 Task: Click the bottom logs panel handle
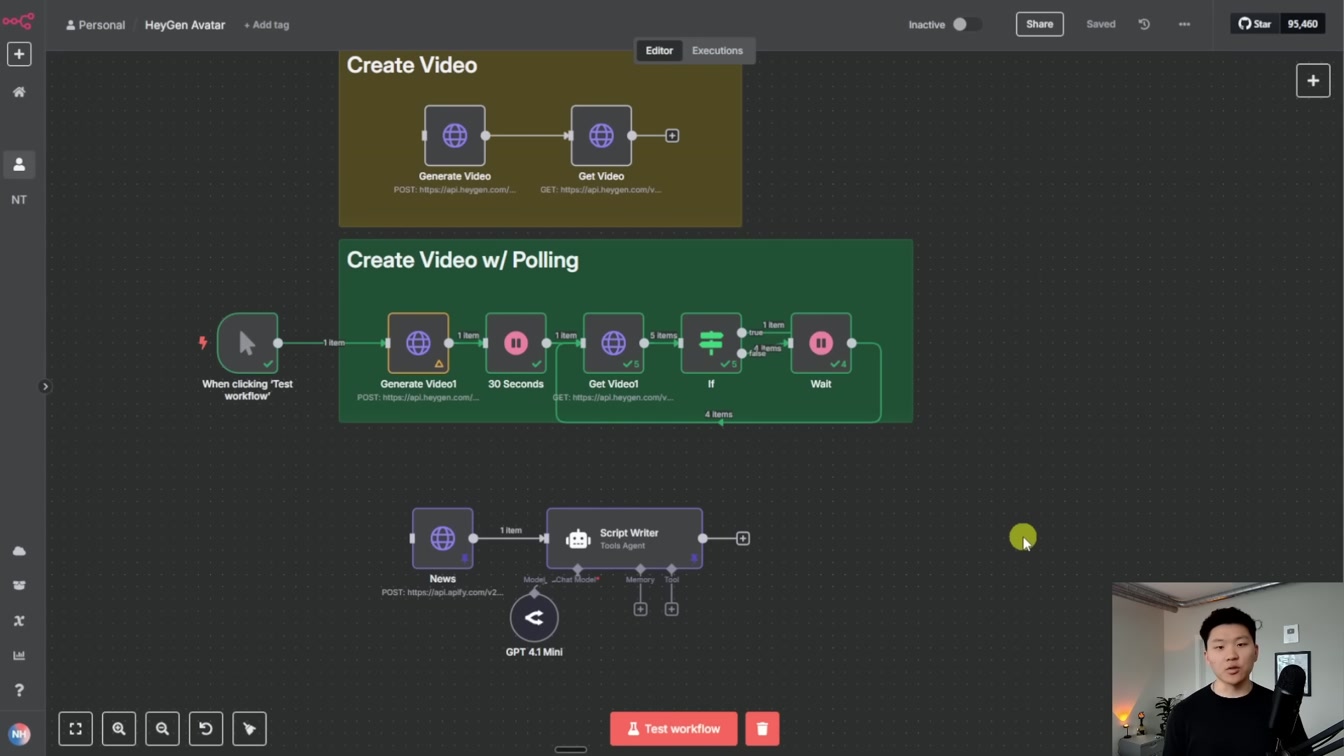[x=571, y=749]
